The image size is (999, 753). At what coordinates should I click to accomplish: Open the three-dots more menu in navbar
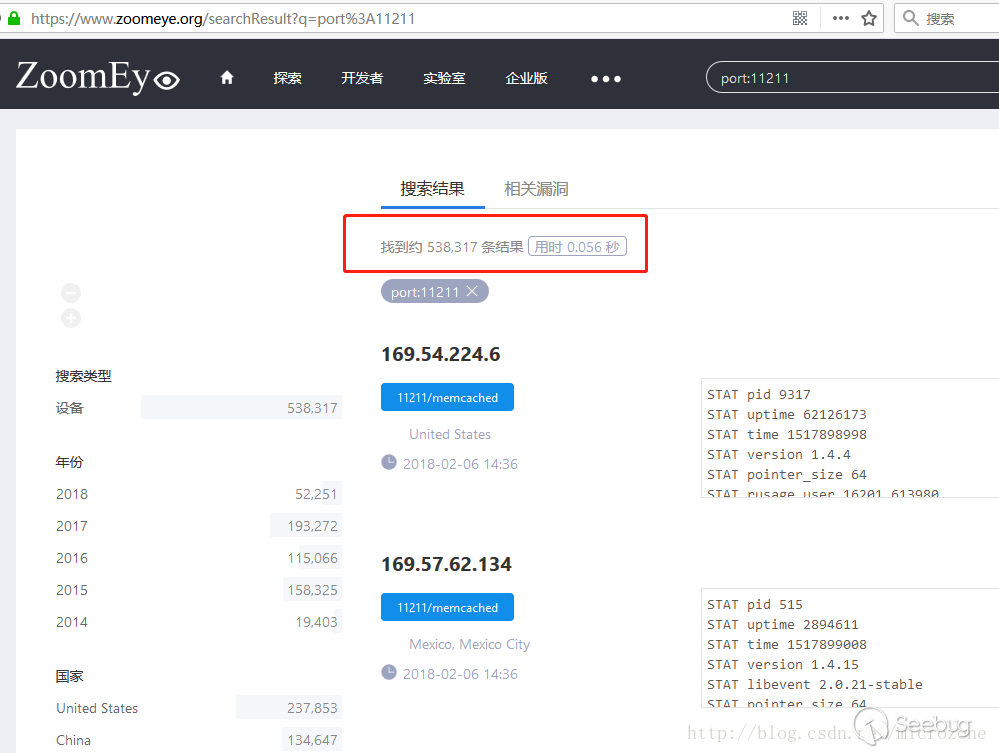pos(605,79)
